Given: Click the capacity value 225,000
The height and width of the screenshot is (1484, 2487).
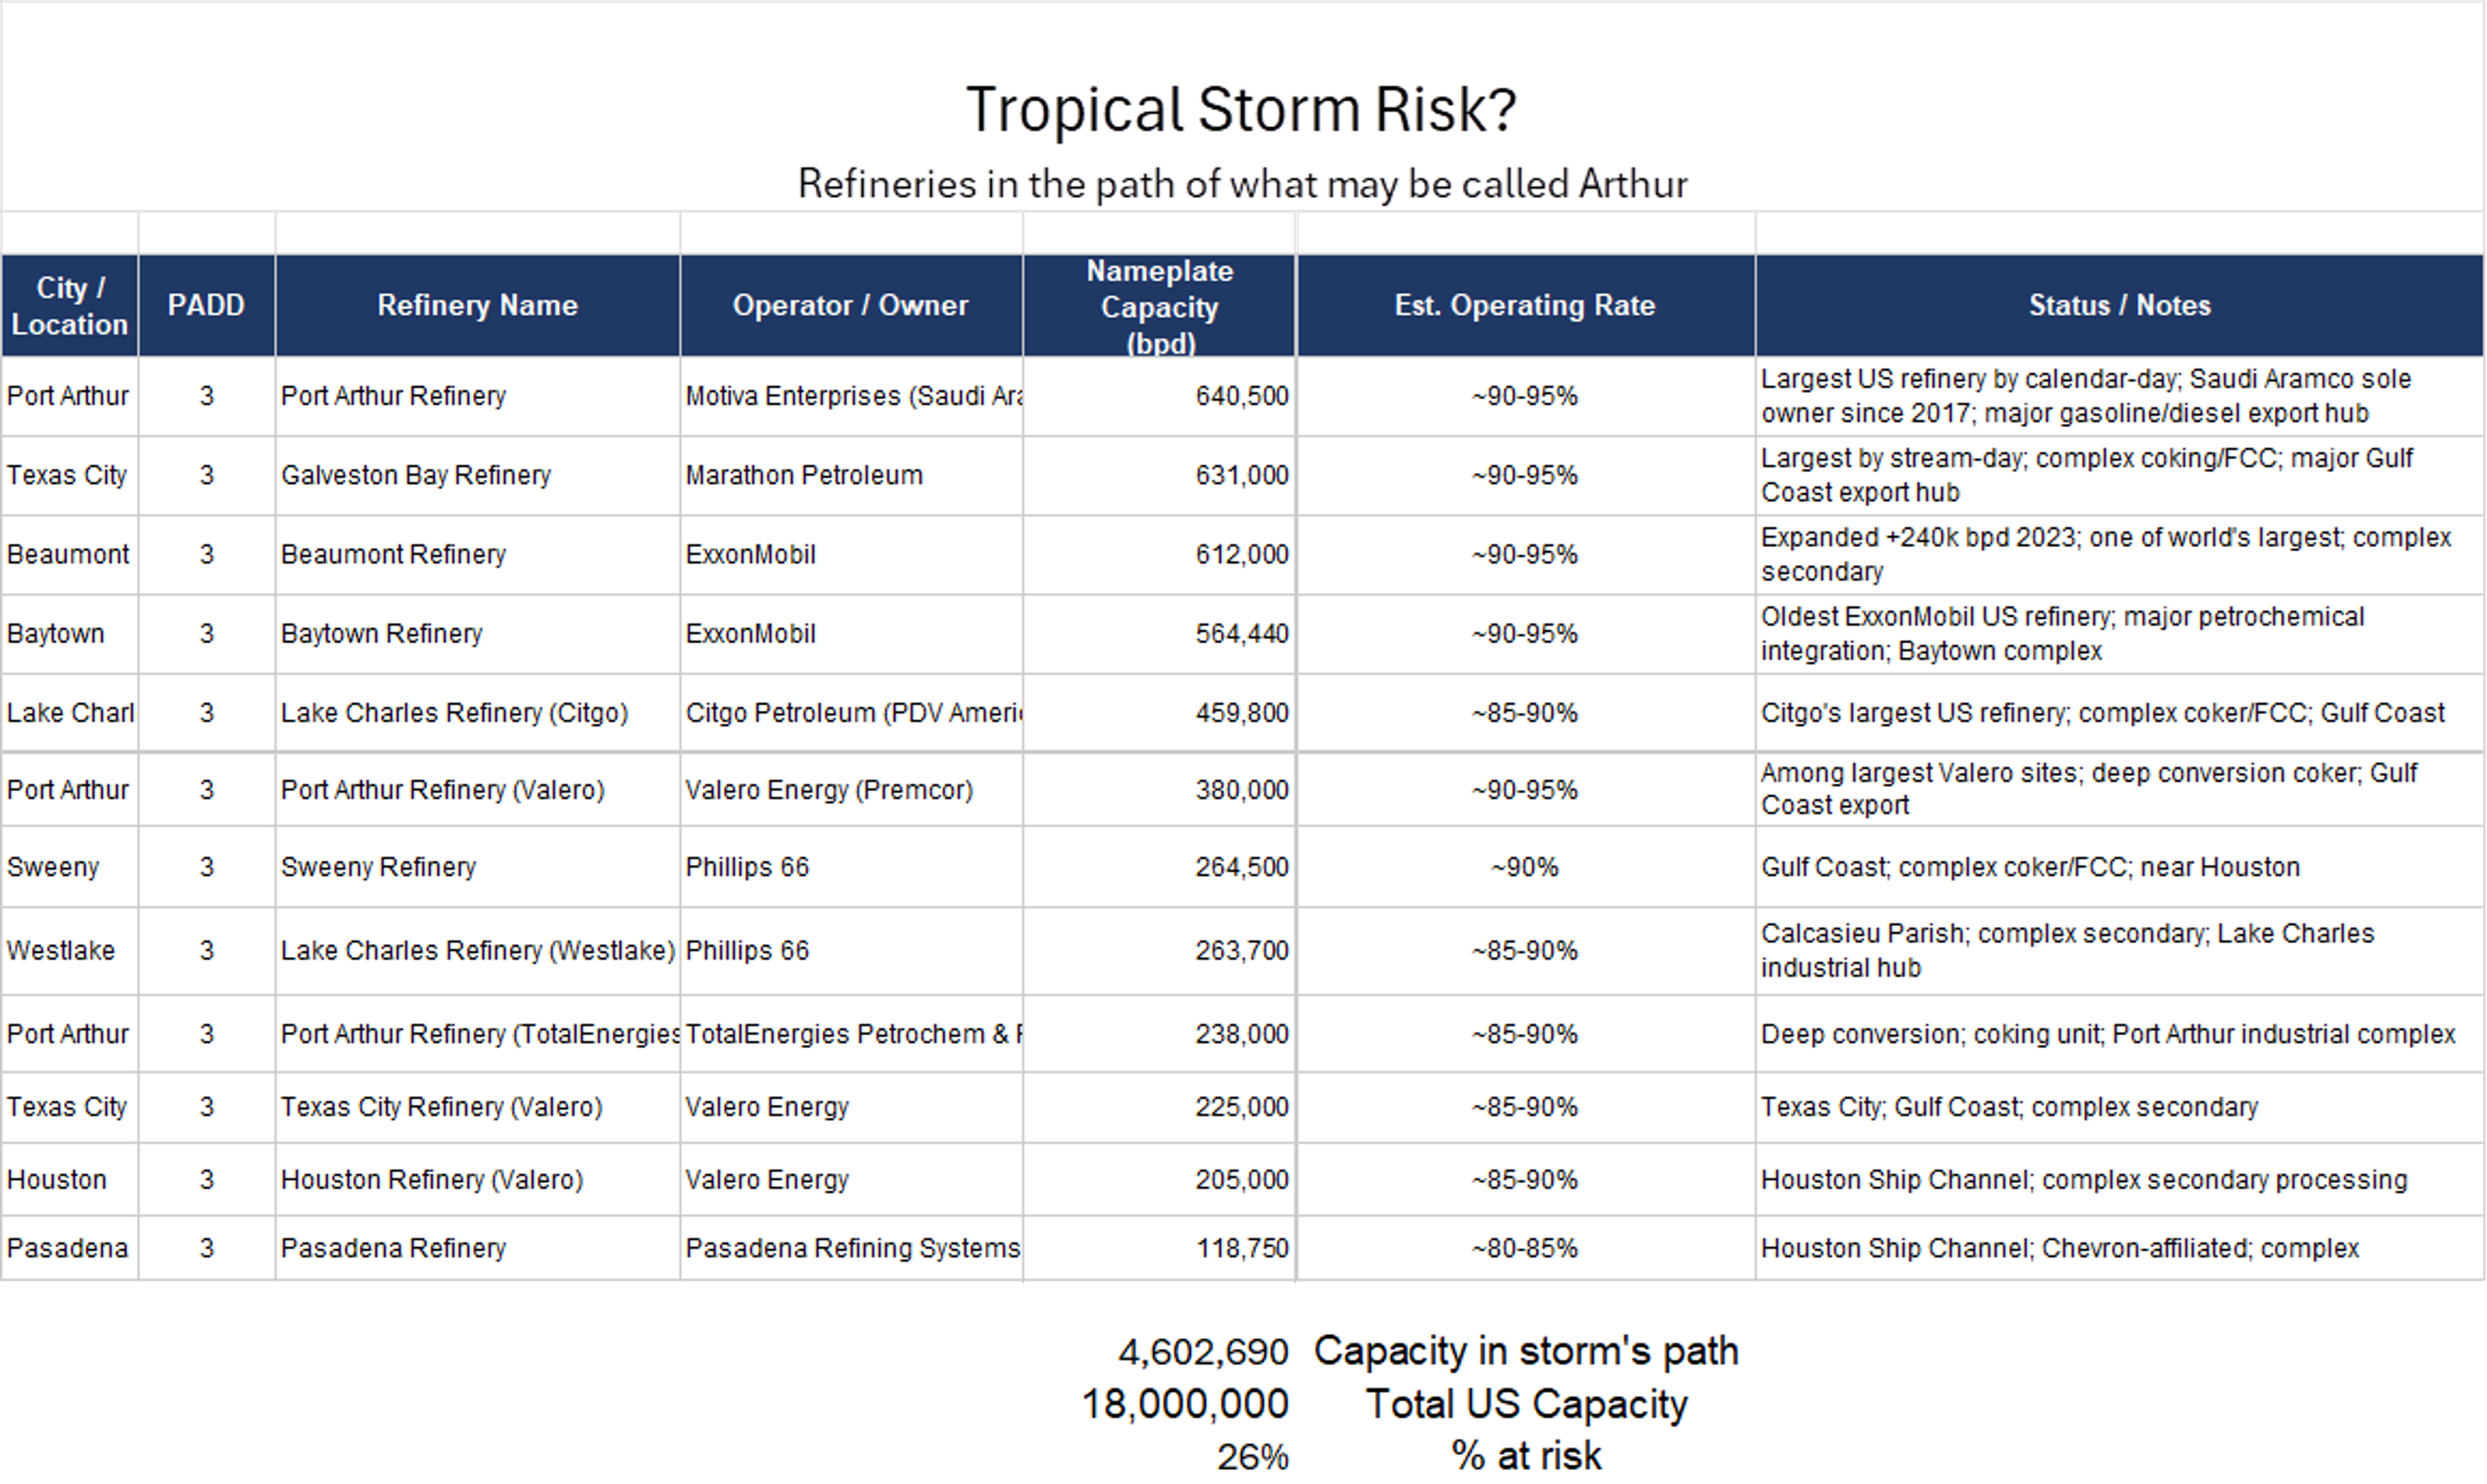Looking at the screenshot, I should (1159, 1107).
